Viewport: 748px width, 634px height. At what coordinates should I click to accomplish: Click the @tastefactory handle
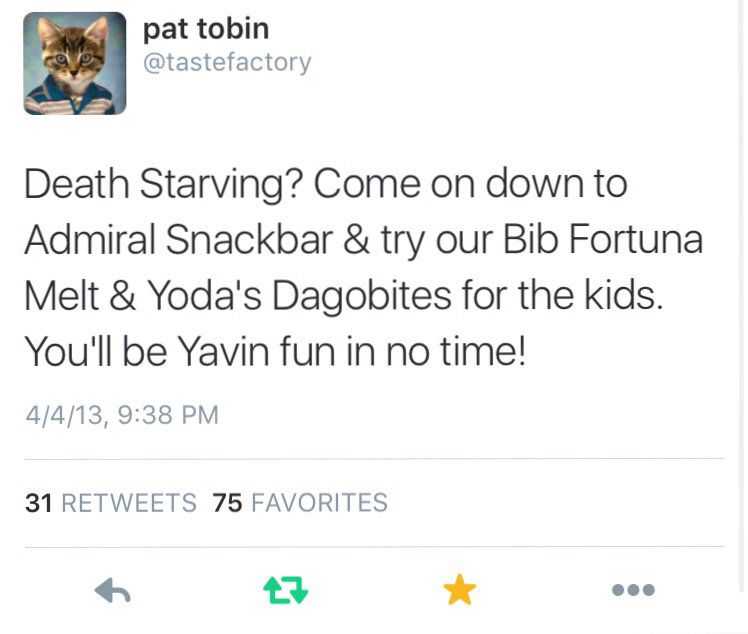[227, 62]
